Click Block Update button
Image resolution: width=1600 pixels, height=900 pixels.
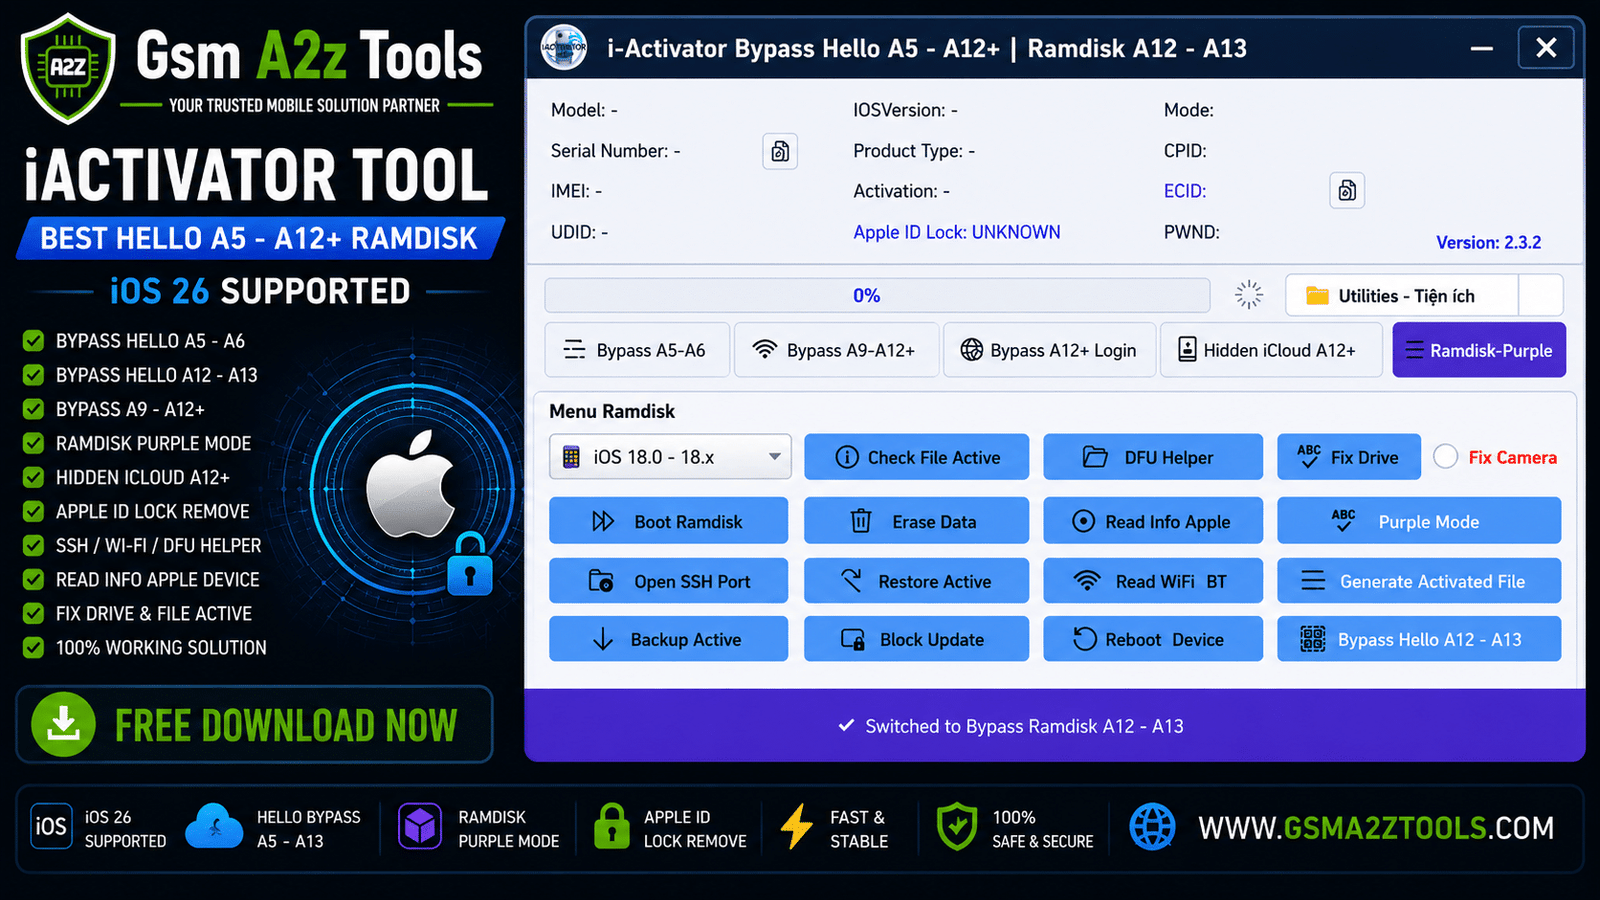(916, 639)
